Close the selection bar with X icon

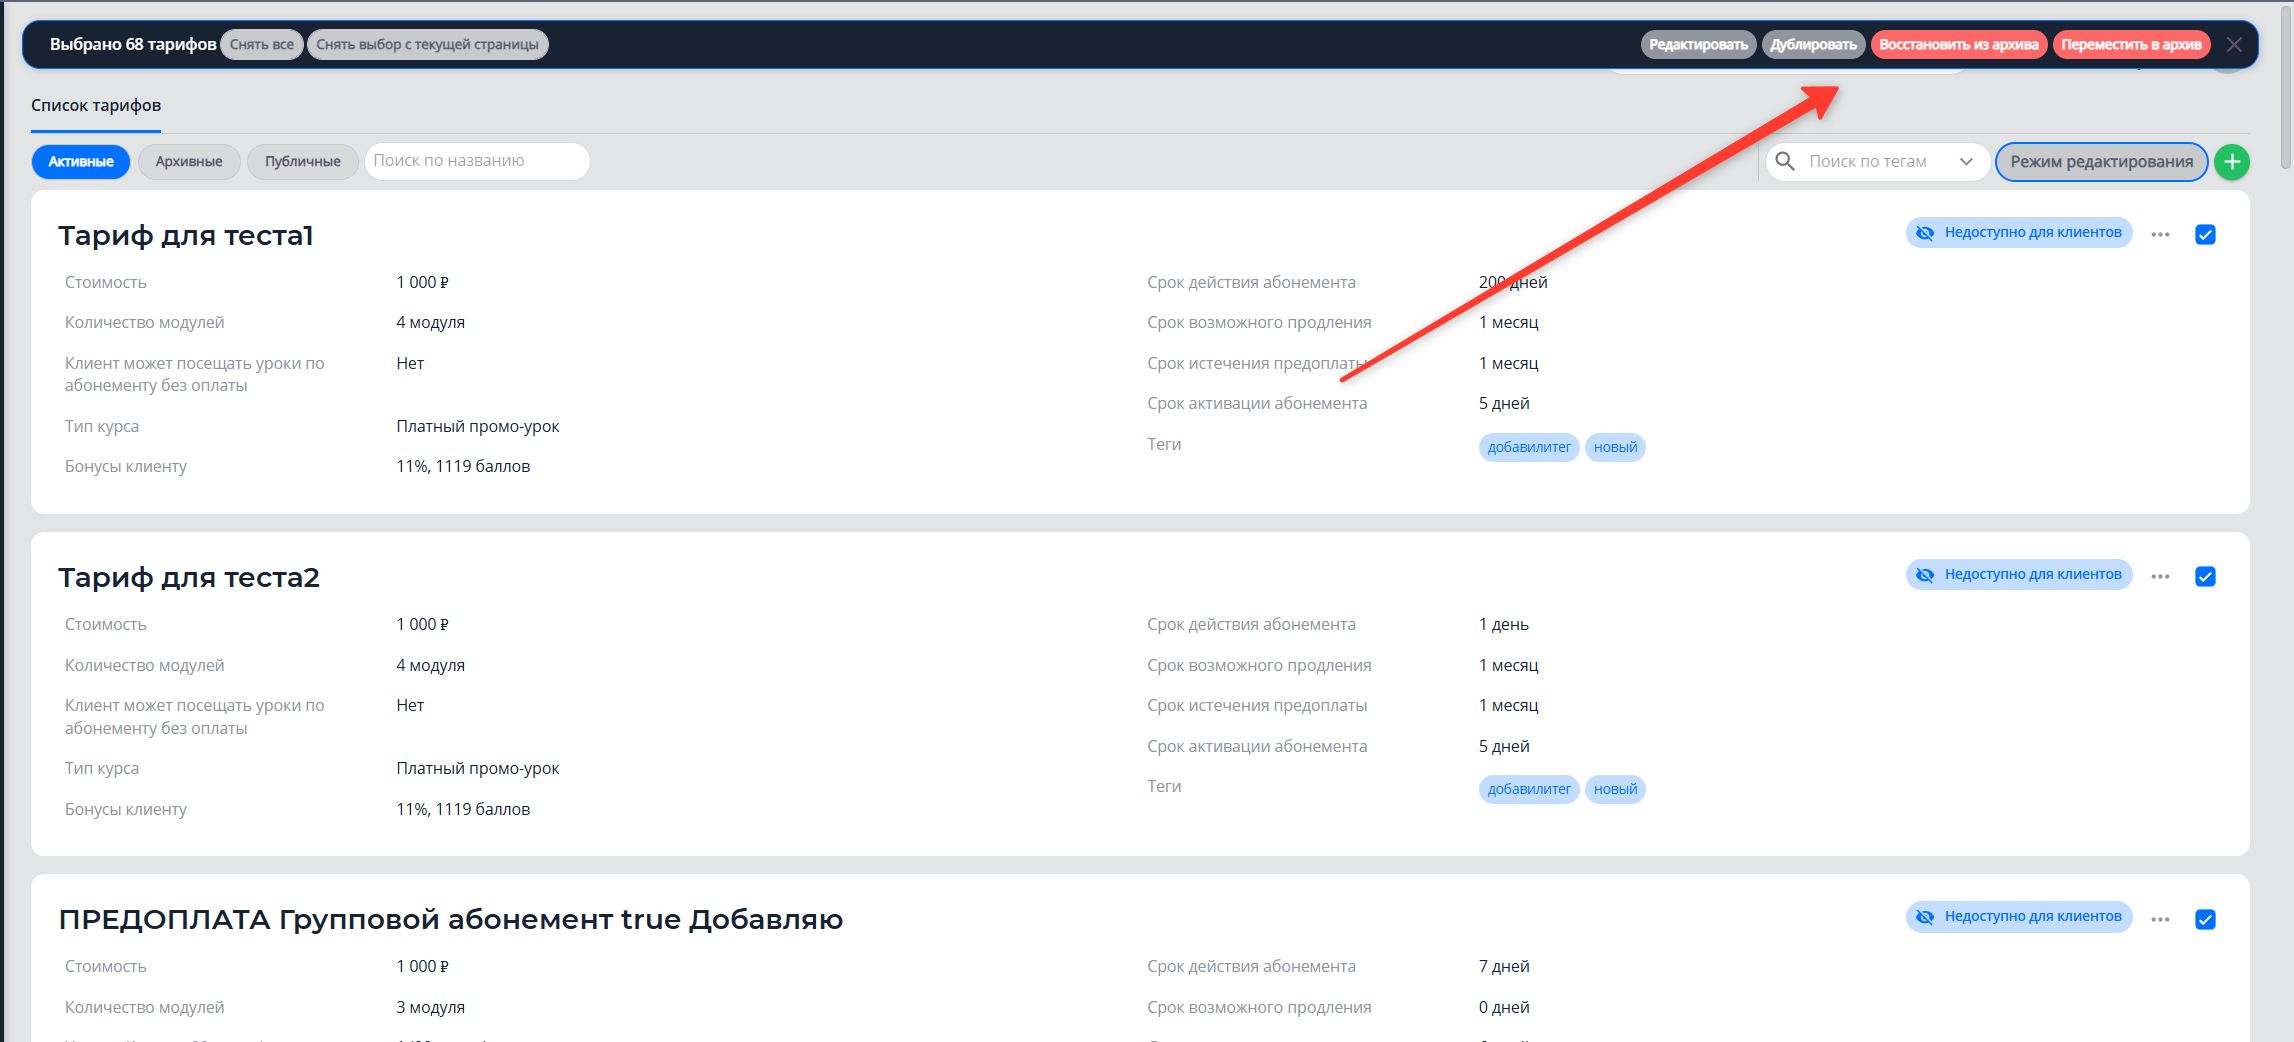tap(2234, 45)
